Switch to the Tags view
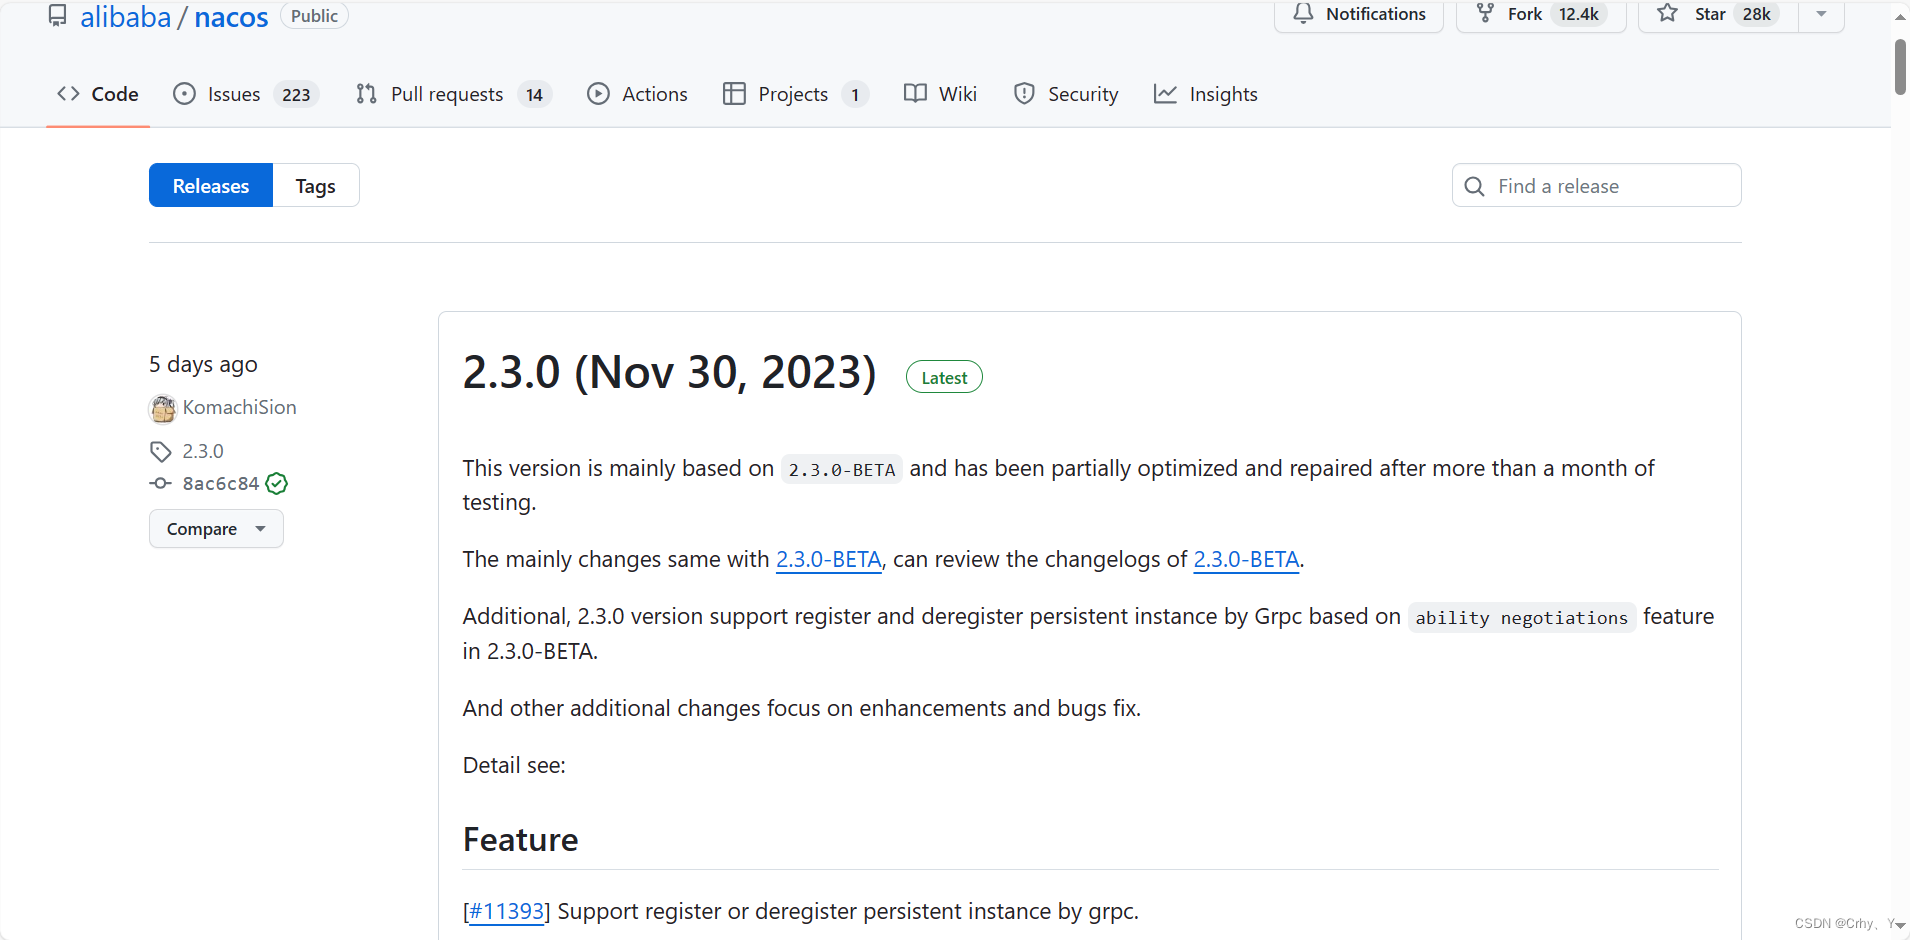The image size is (1910, 940). click(x=316, y=186)
